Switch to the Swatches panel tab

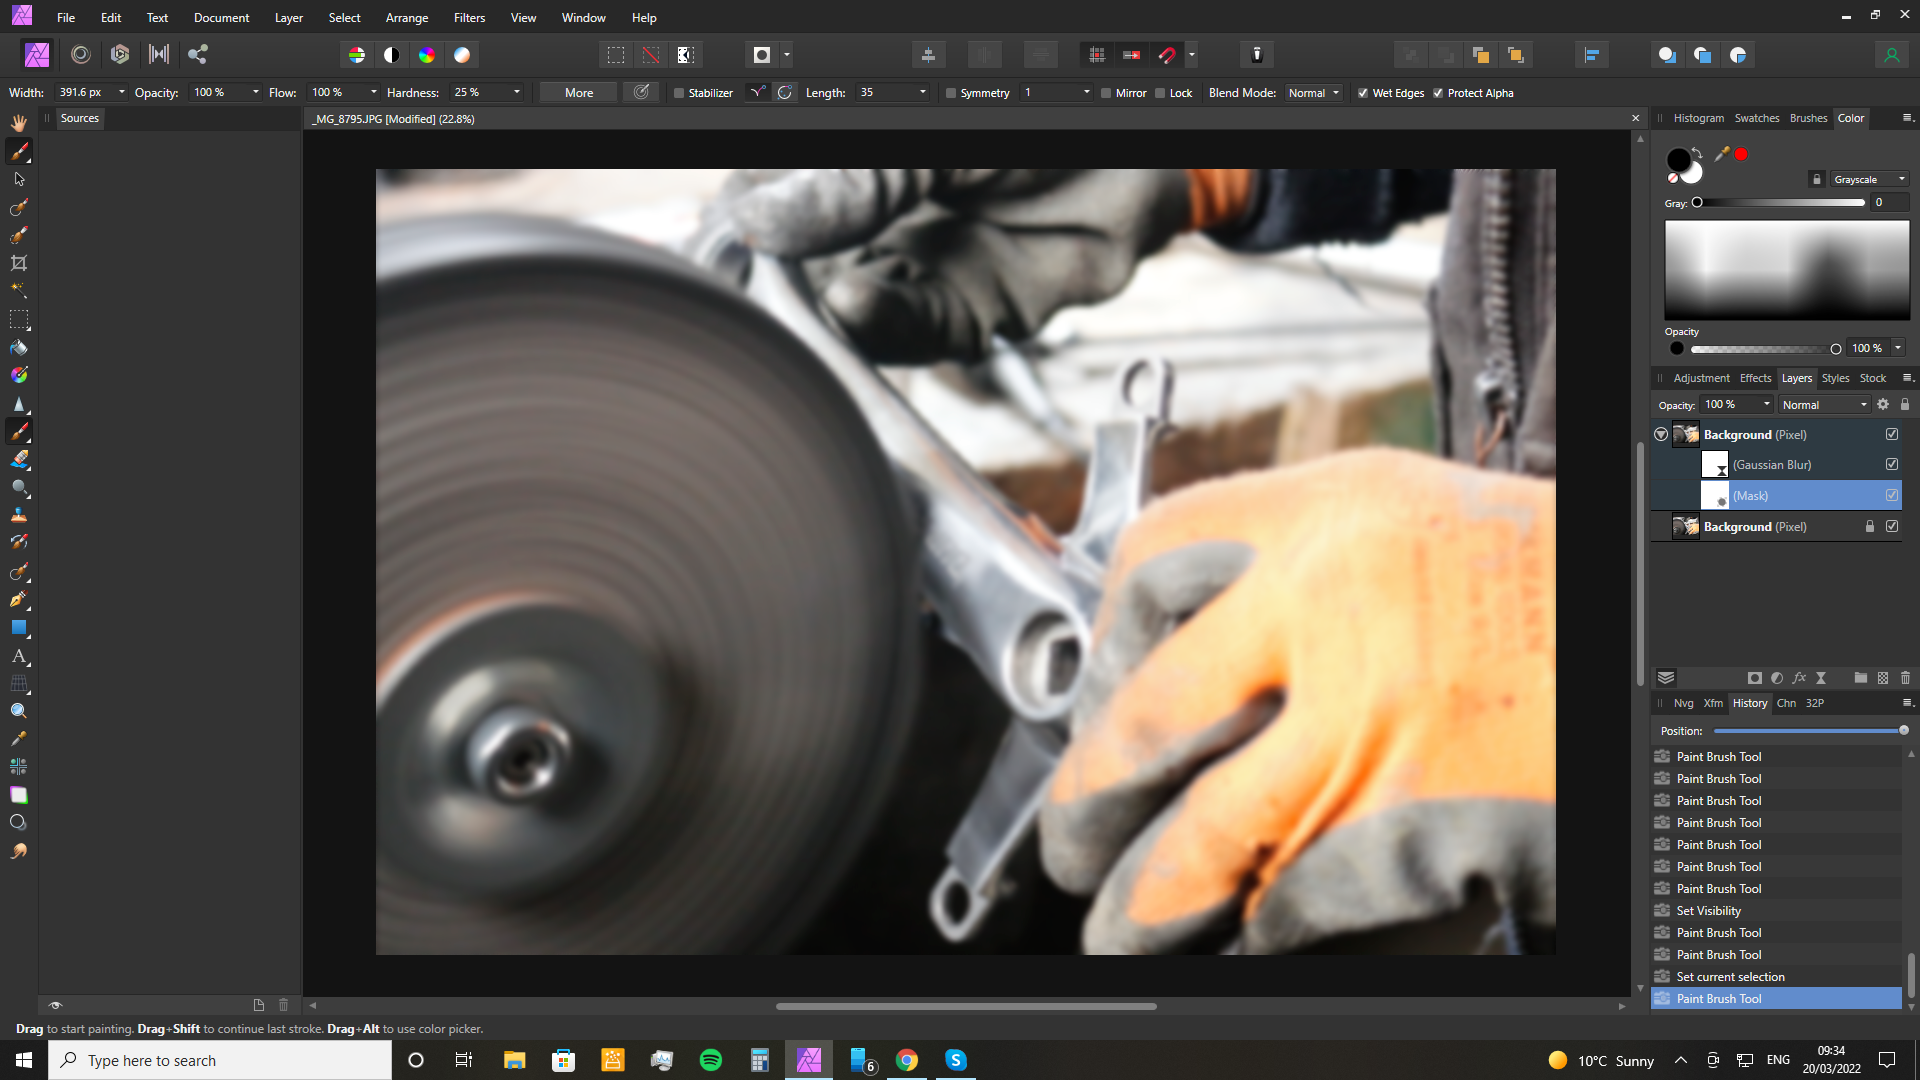pos(1756,118)
